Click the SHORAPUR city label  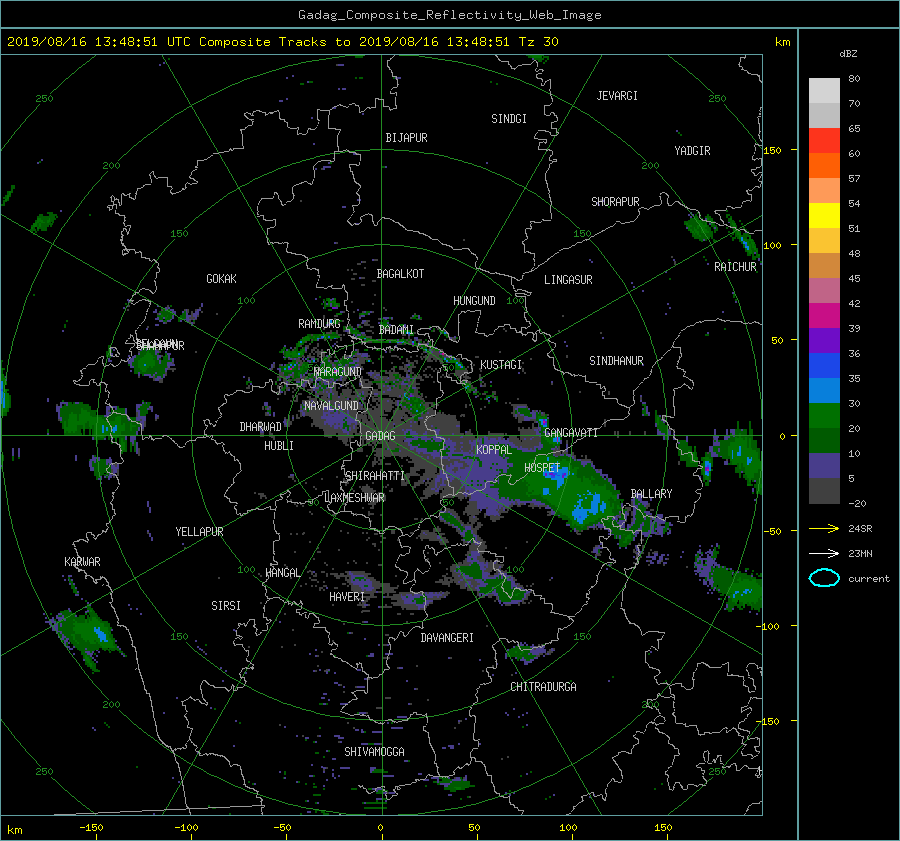[x=615, y=202]
